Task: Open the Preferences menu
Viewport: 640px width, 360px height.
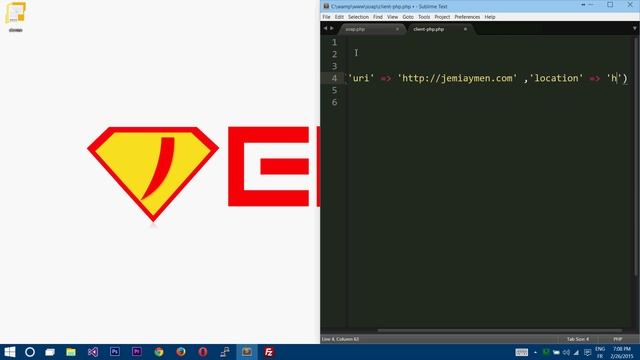Action: pyautogui.click(x=467, y=17)
